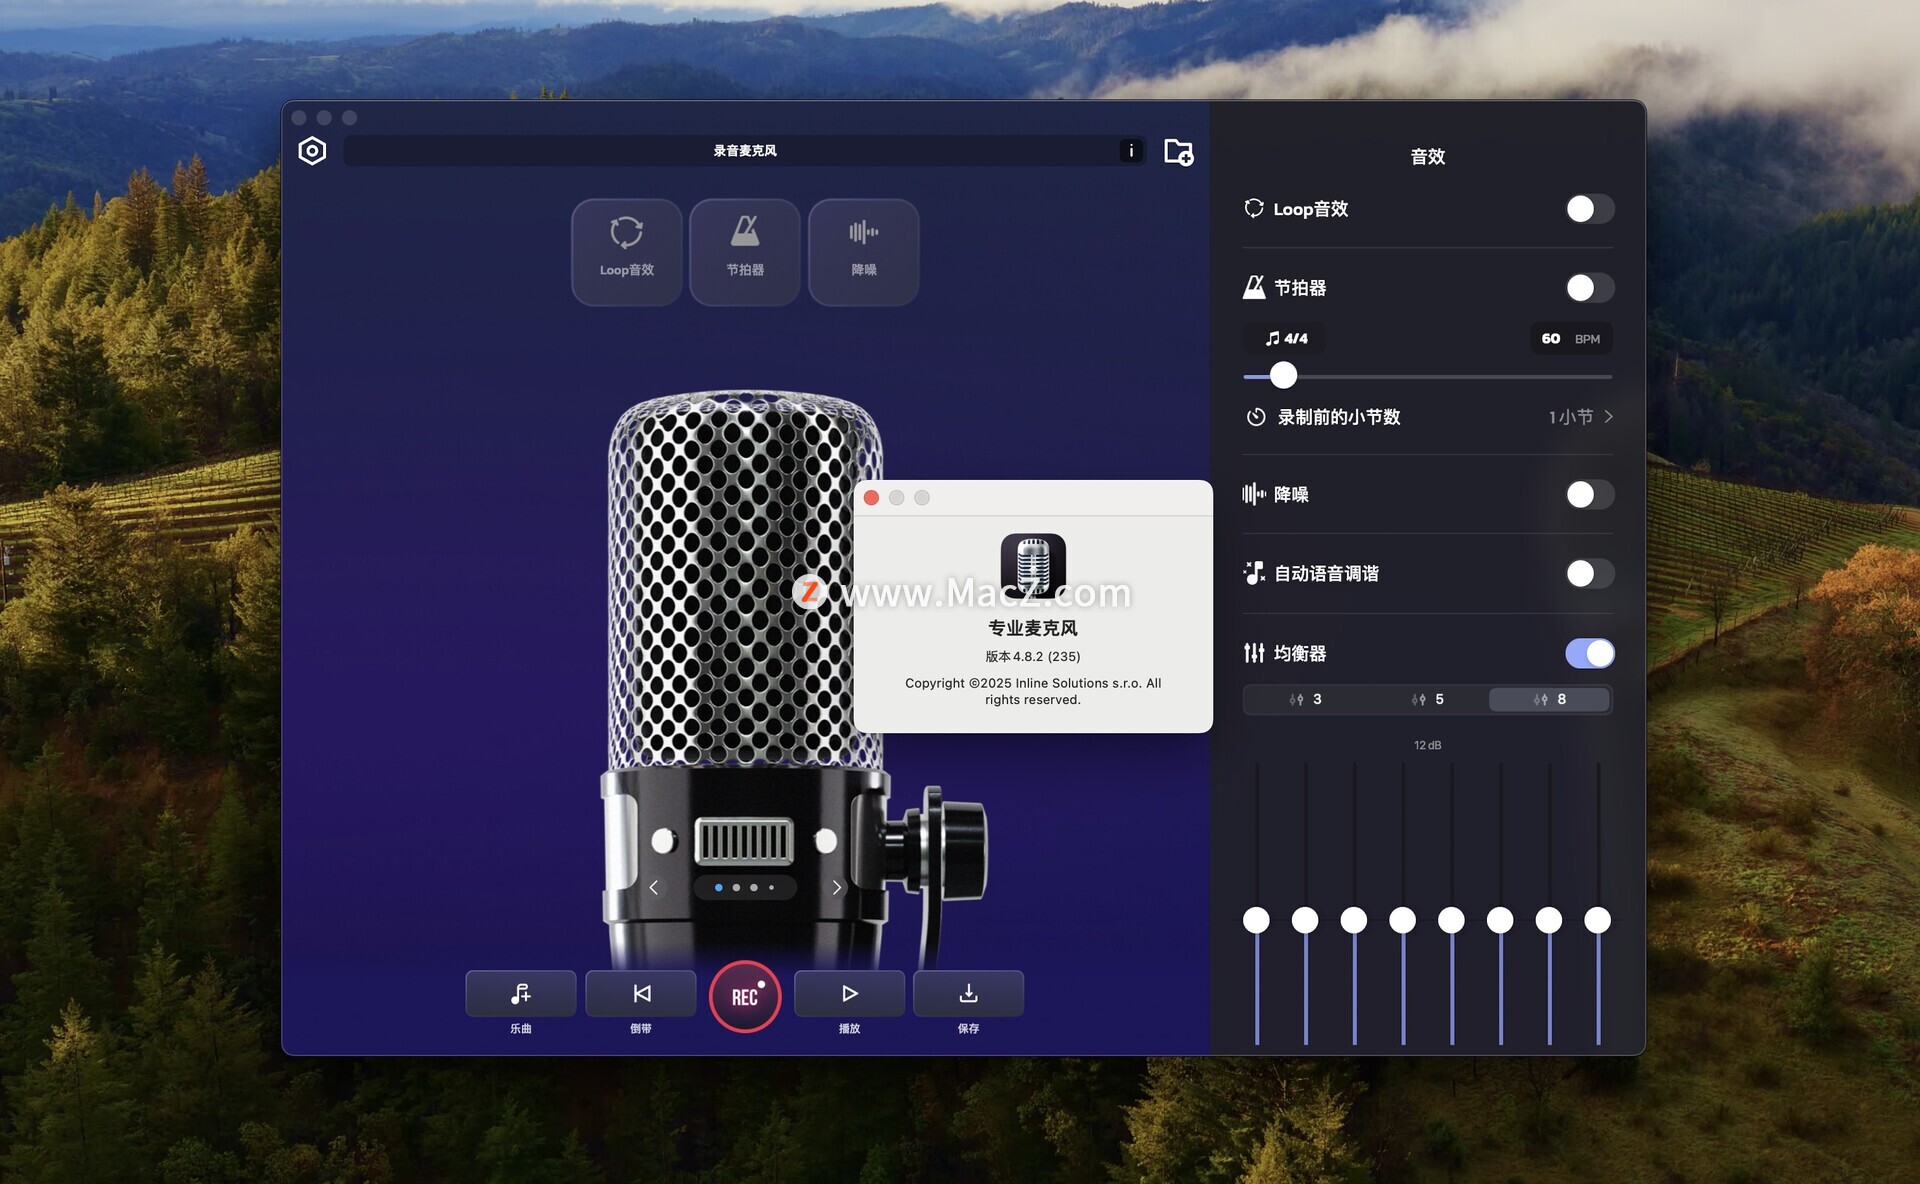Image resolution: width=1920 pixels, height=1184 pixels.
Task: Click the metronome icon beside 节拍器 label
Action: click(x=1254, y=288)
